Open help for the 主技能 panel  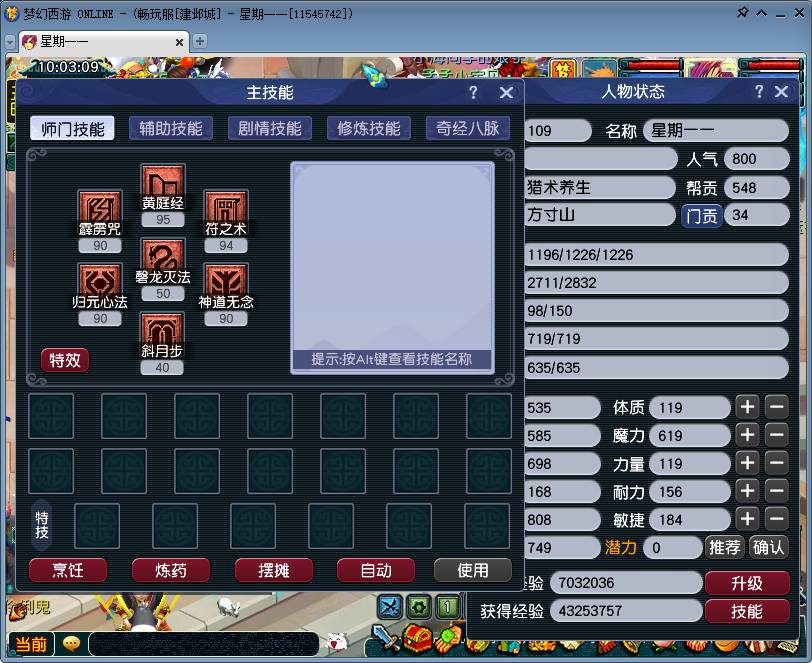tap(473, 92)
